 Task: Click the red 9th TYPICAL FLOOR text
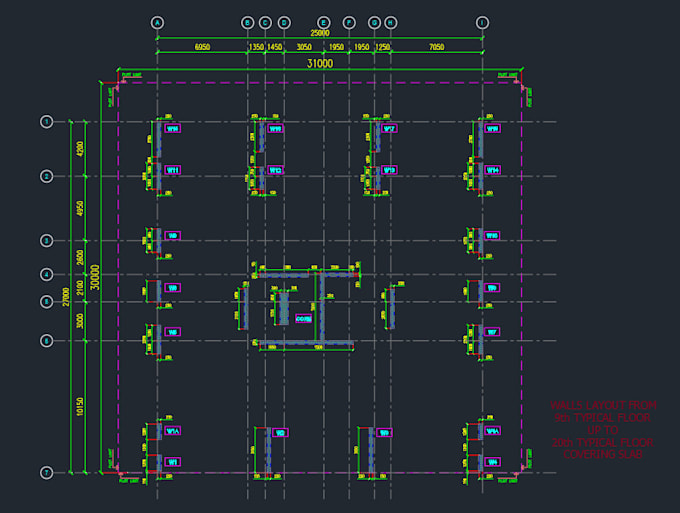coord(602,418)
